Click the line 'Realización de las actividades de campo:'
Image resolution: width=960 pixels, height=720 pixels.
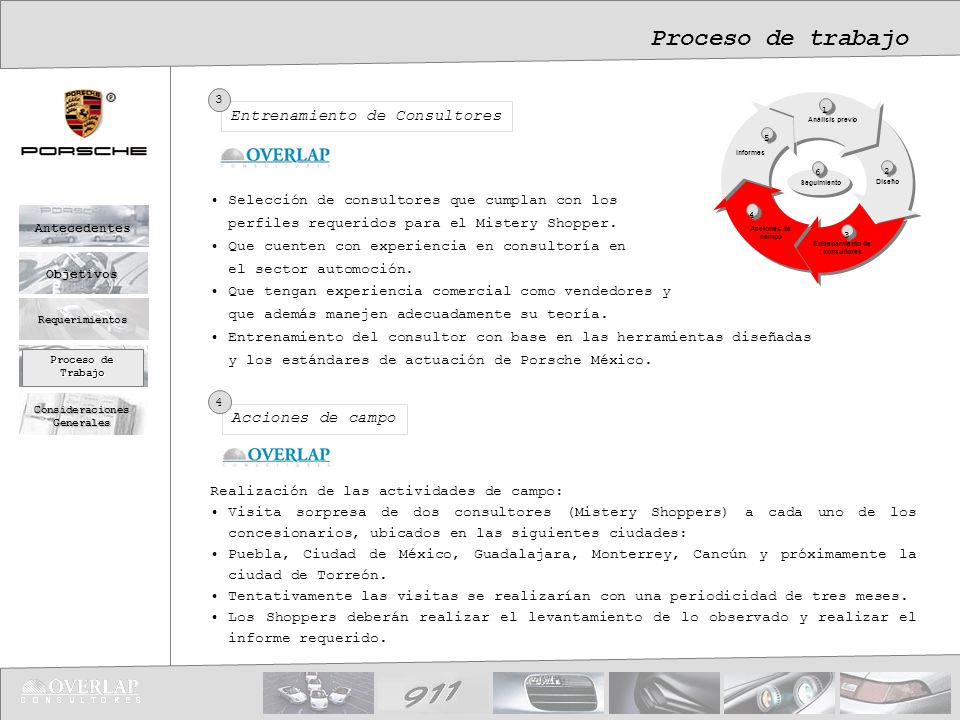(386, 491)
